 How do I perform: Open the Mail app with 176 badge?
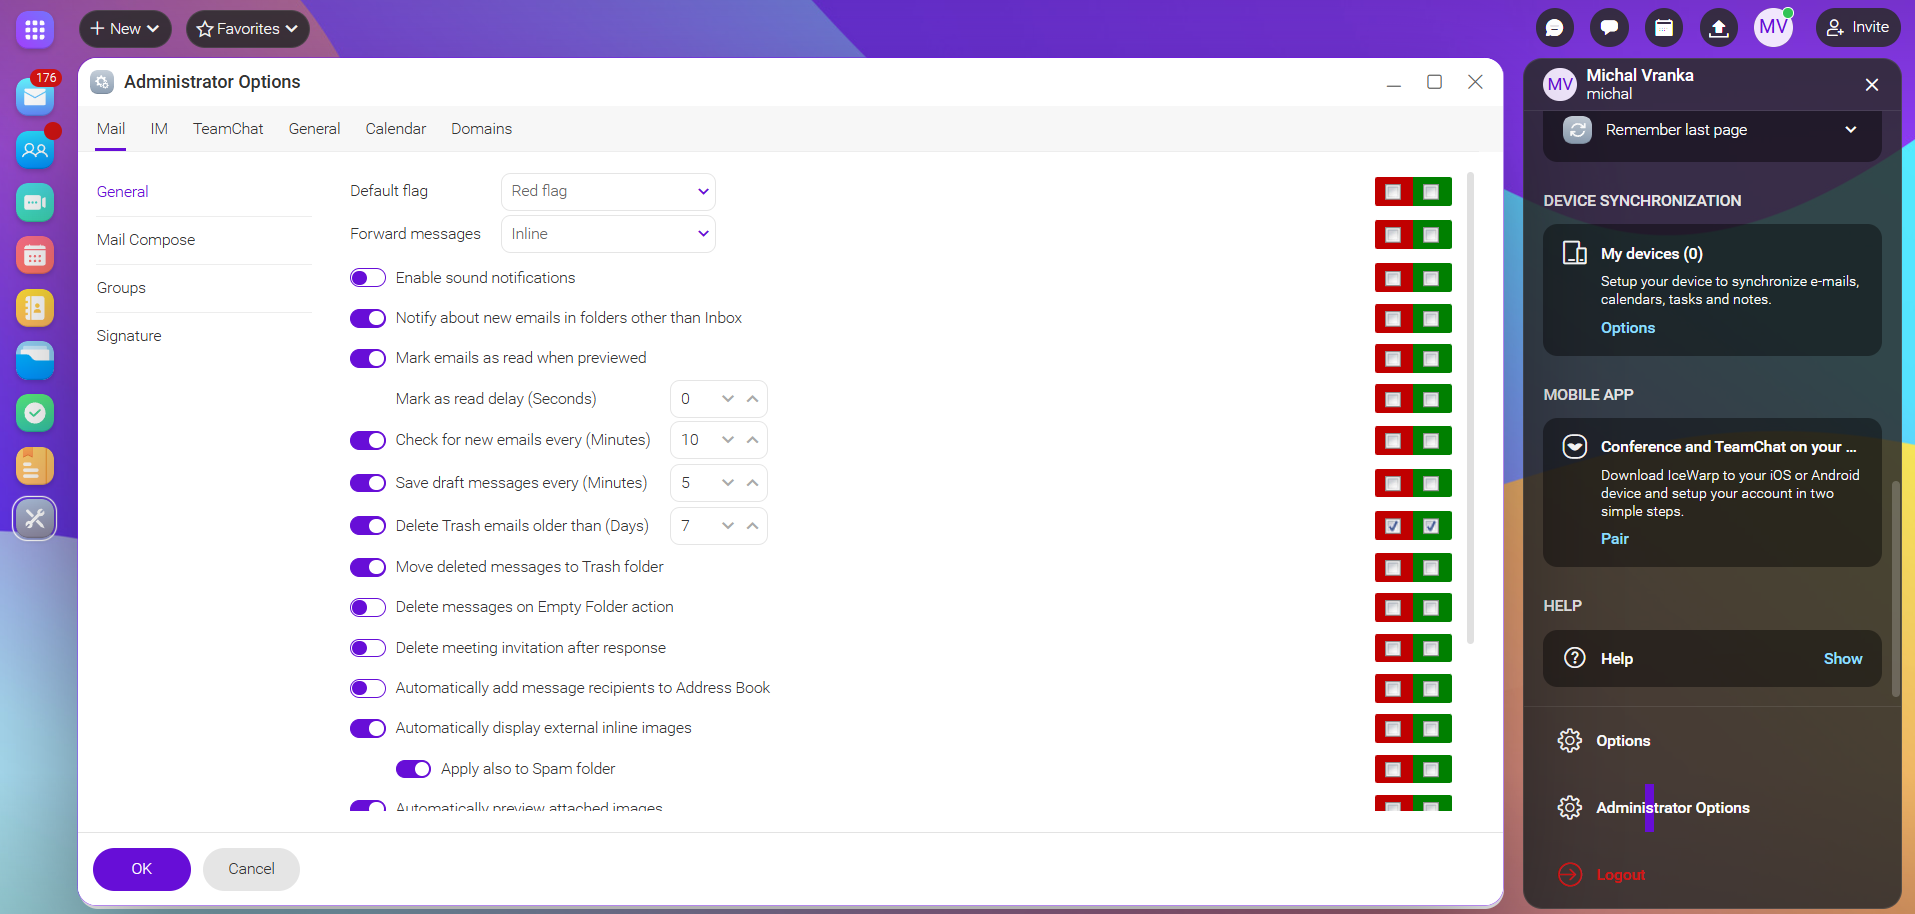[x=35, y=96]
